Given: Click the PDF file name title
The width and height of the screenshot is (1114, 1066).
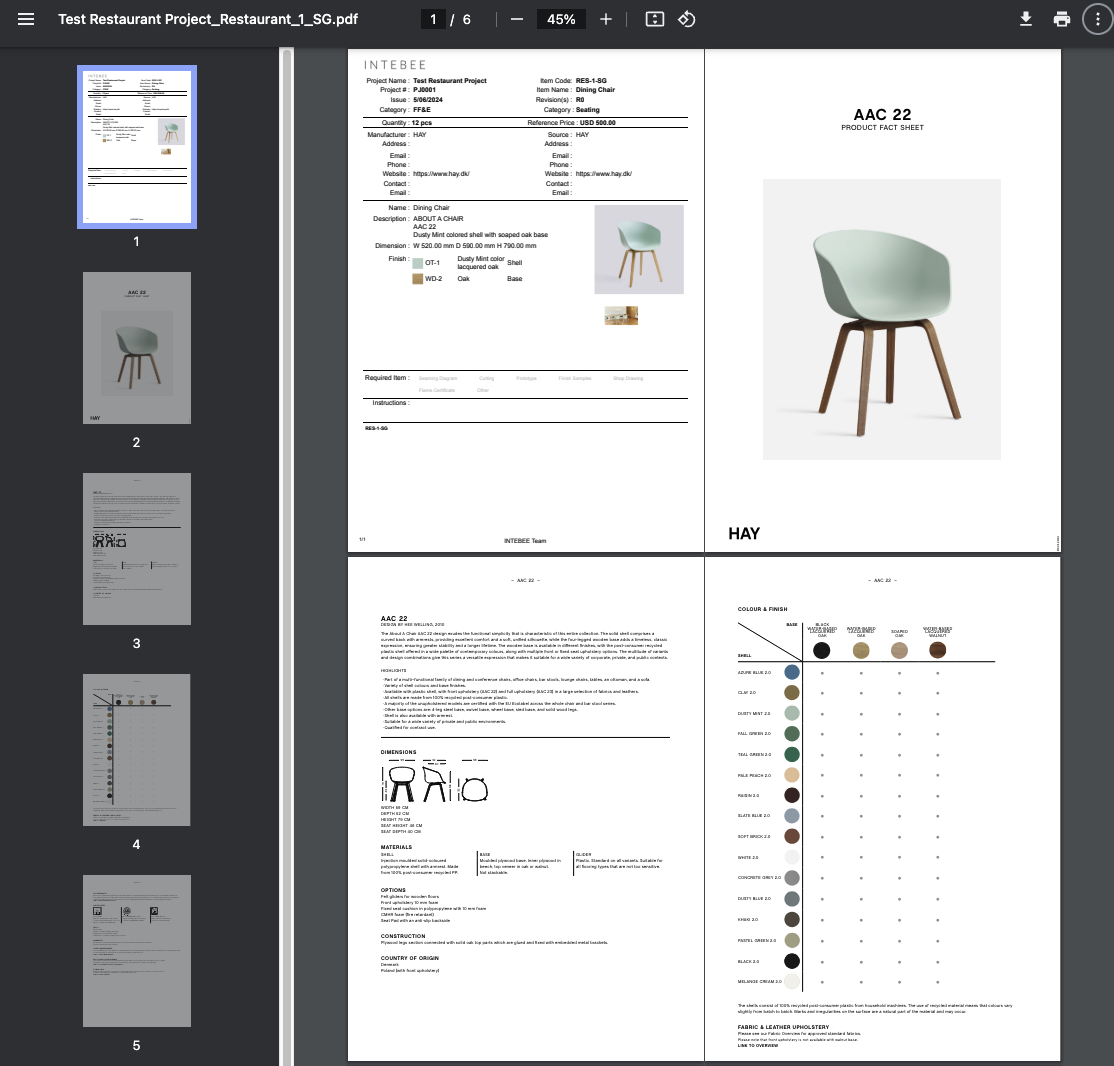Looking at the screenshot, I should click(x=208, y=19).
